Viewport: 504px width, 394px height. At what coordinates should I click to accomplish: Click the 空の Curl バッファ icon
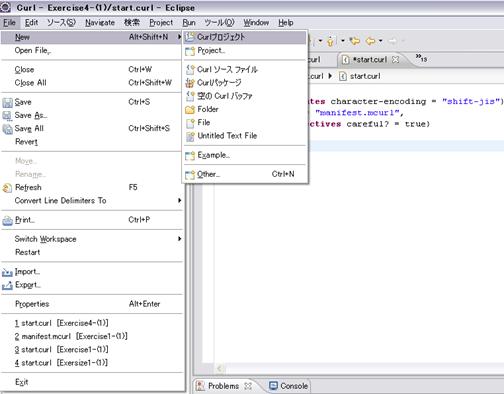[190, 96]
